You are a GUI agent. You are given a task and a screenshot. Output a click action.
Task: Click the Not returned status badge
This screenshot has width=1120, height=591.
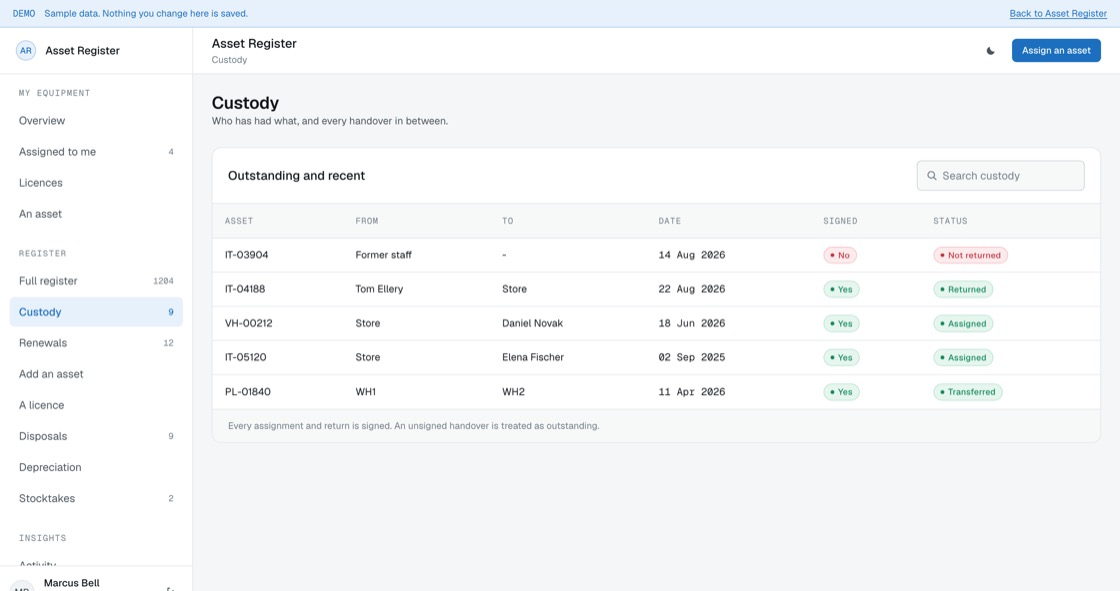(x=970, y=255)
